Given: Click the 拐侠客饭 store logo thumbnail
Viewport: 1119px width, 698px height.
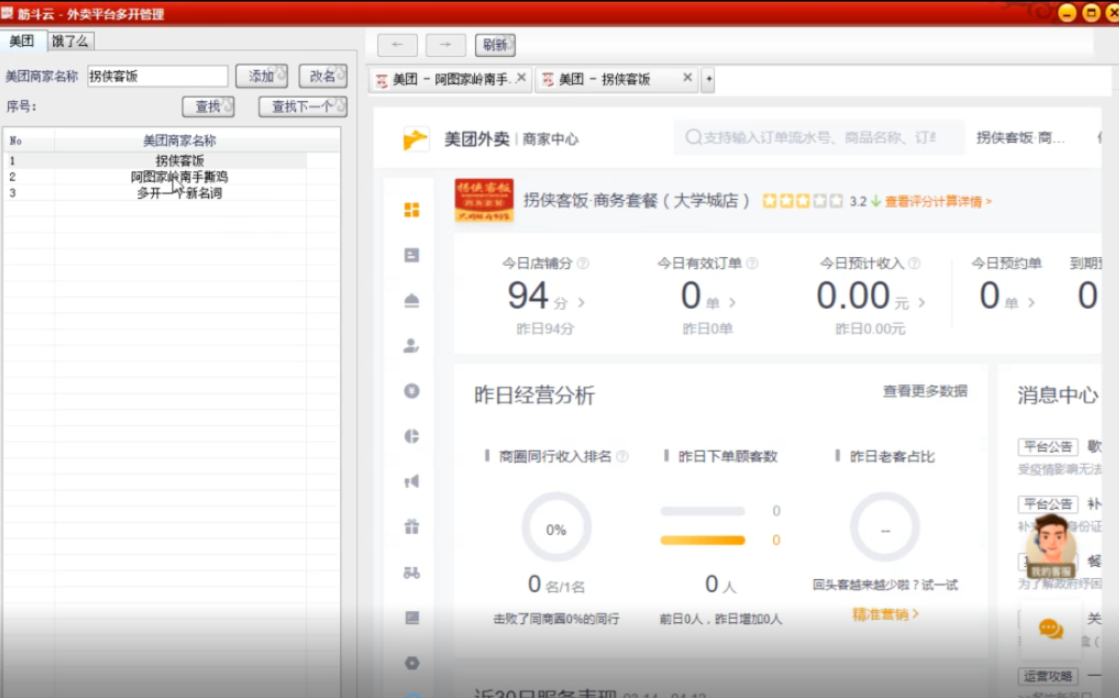Looking at the screenshot, I should (484, 201).
